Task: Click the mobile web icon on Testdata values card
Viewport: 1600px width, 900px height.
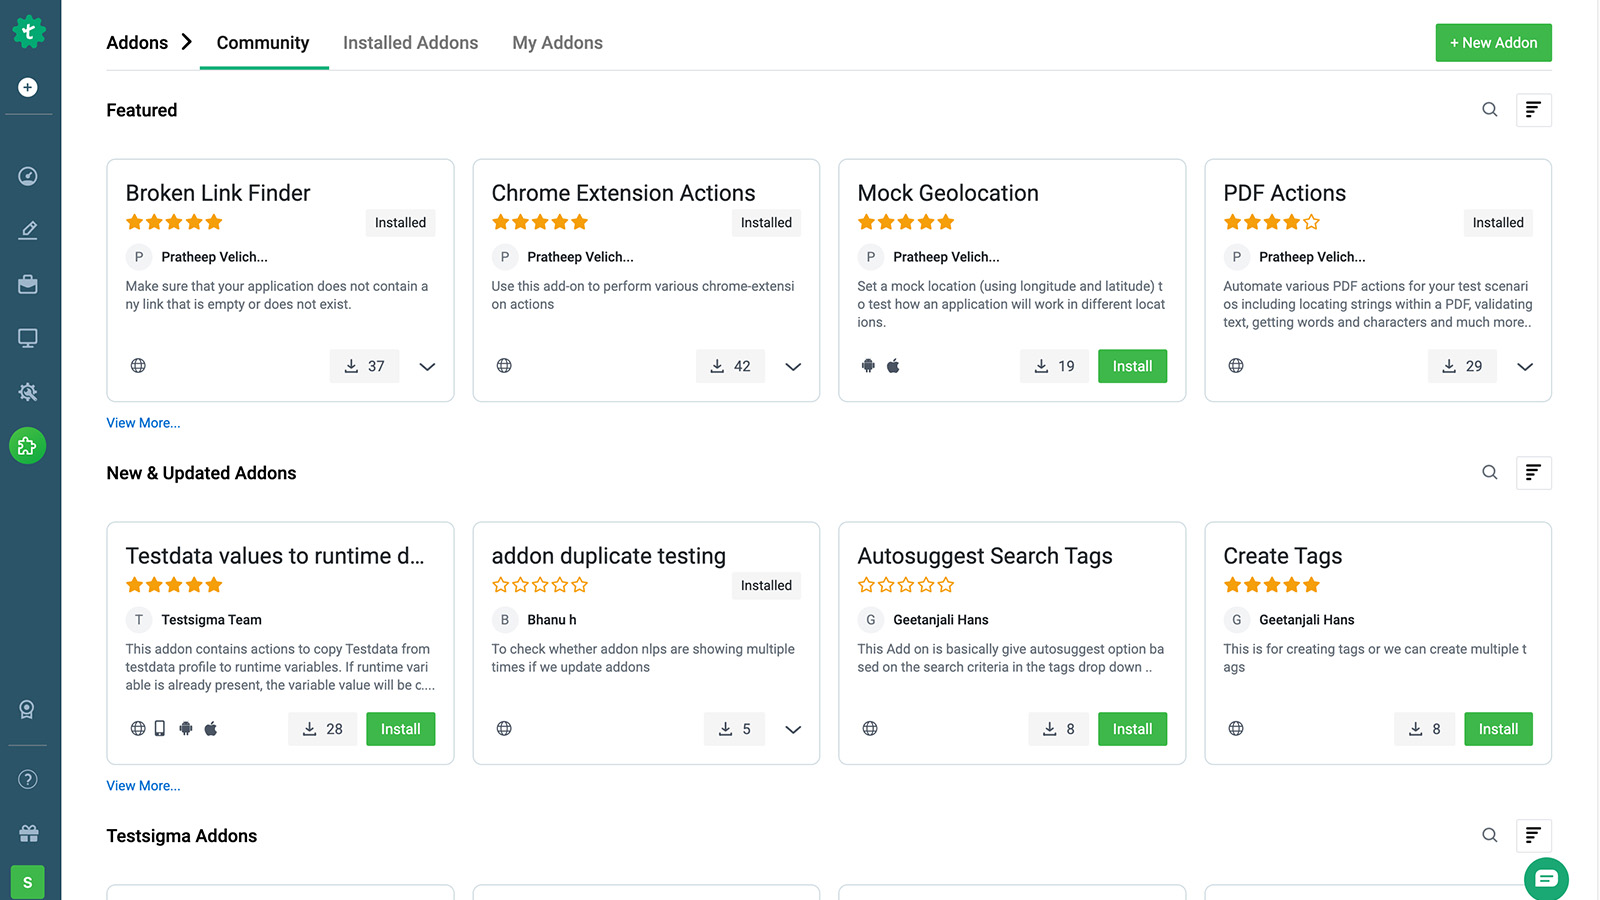Action: tap(160, 729)
